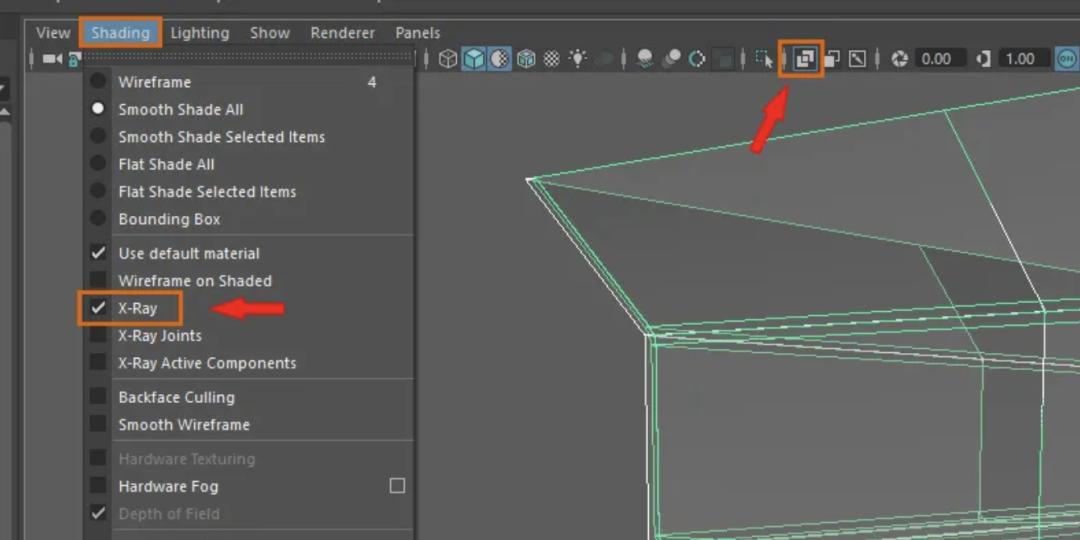This screenshot has width=1080, height=540.
Task: Click the Lock Camera padlock icon
Action: coord(74,59)
